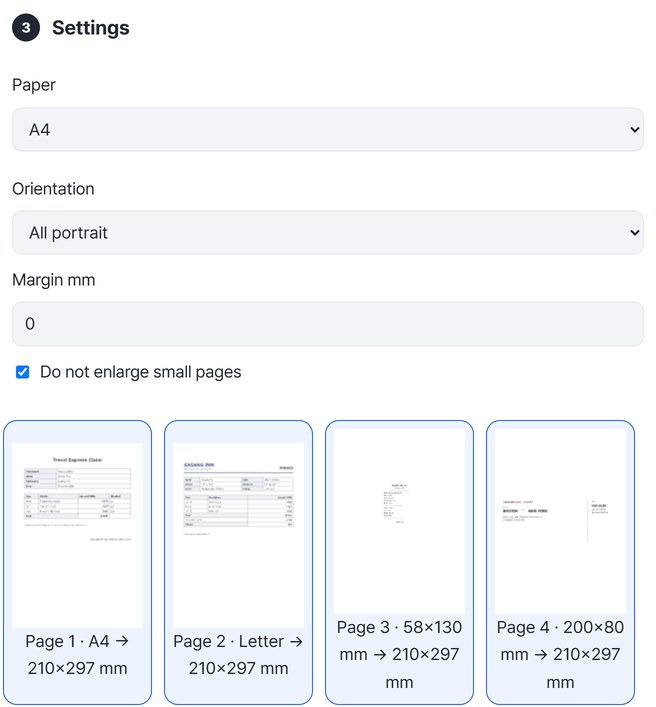Select the Page 3 58×130 mm preview thumbnail
The image size is (656, 707).
pos(399,521)
